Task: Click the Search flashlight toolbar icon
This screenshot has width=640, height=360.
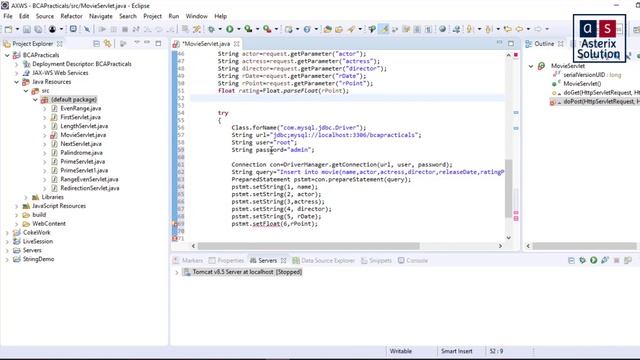Action: pyautogui.click(x=351, y=29)
